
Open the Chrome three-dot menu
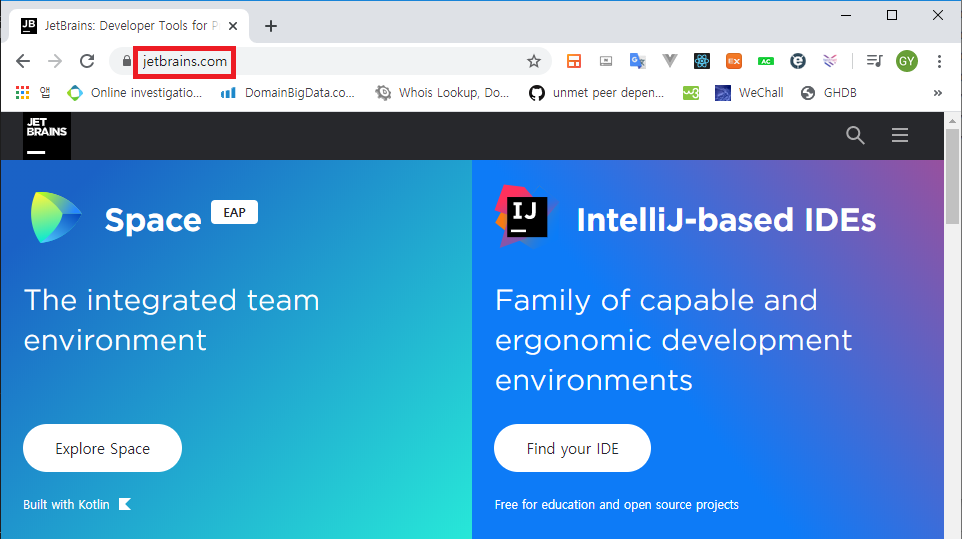(x=939, y=61)
